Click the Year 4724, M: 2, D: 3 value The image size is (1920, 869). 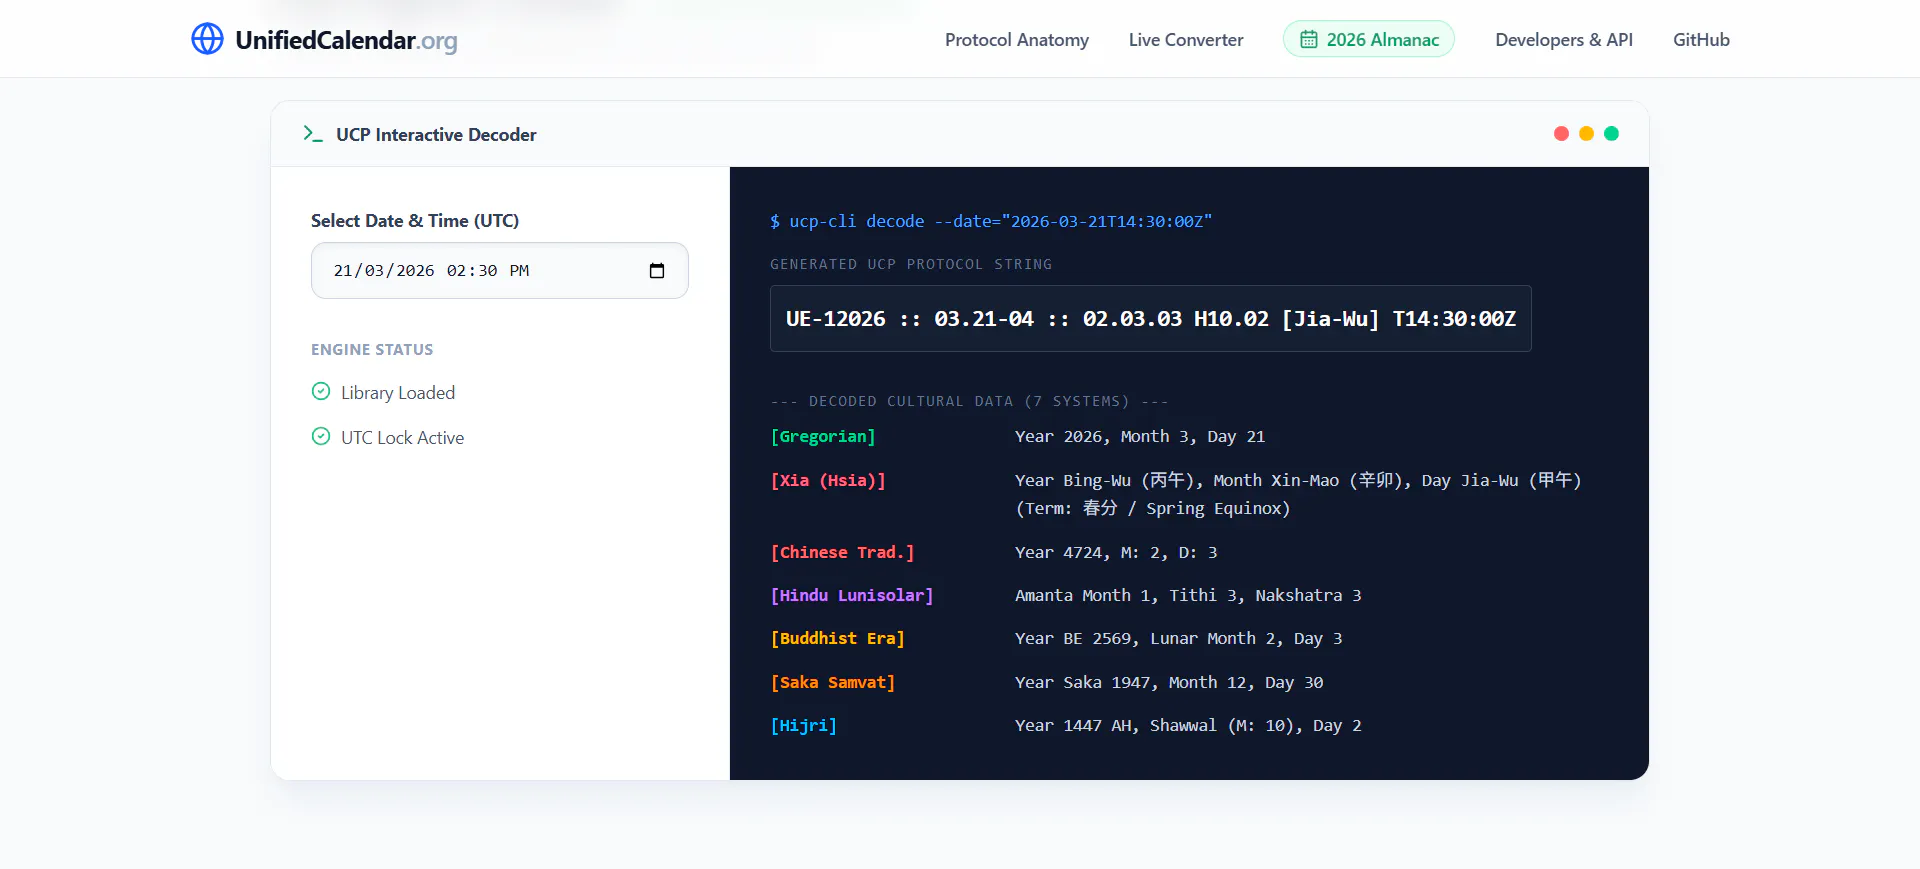tap(1116, 552)
